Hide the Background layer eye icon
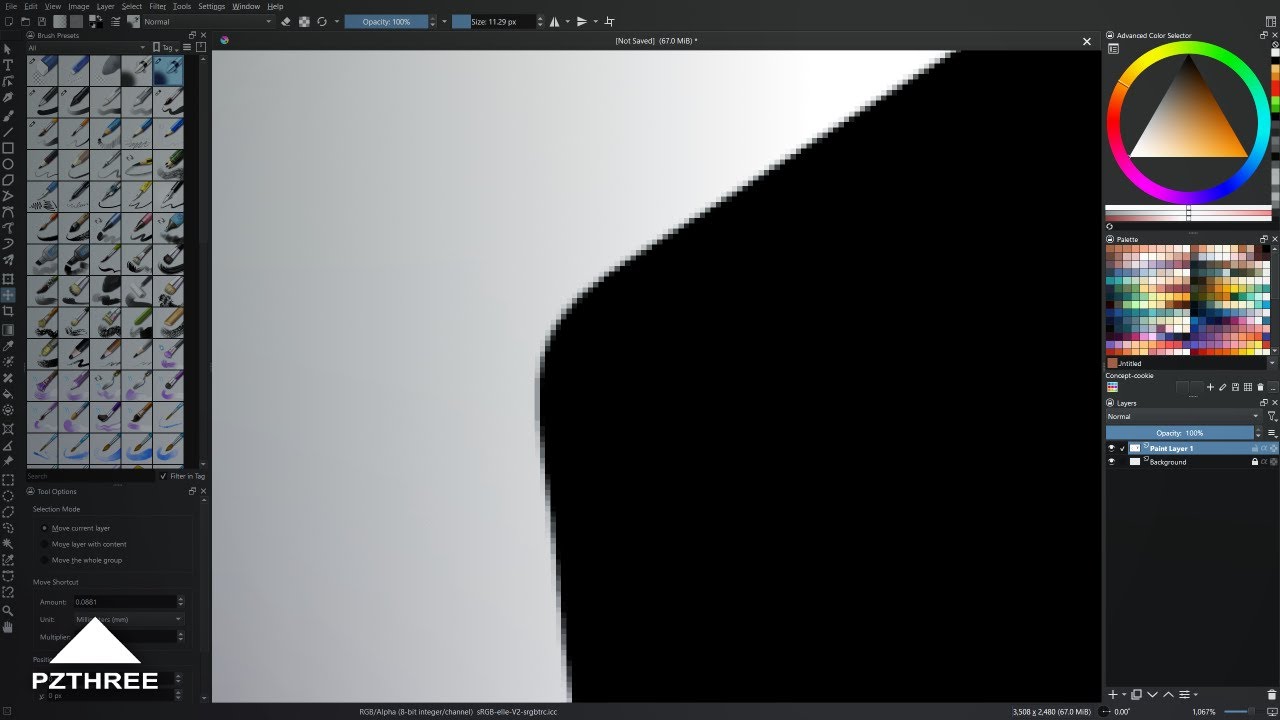 click(1111, 462)
